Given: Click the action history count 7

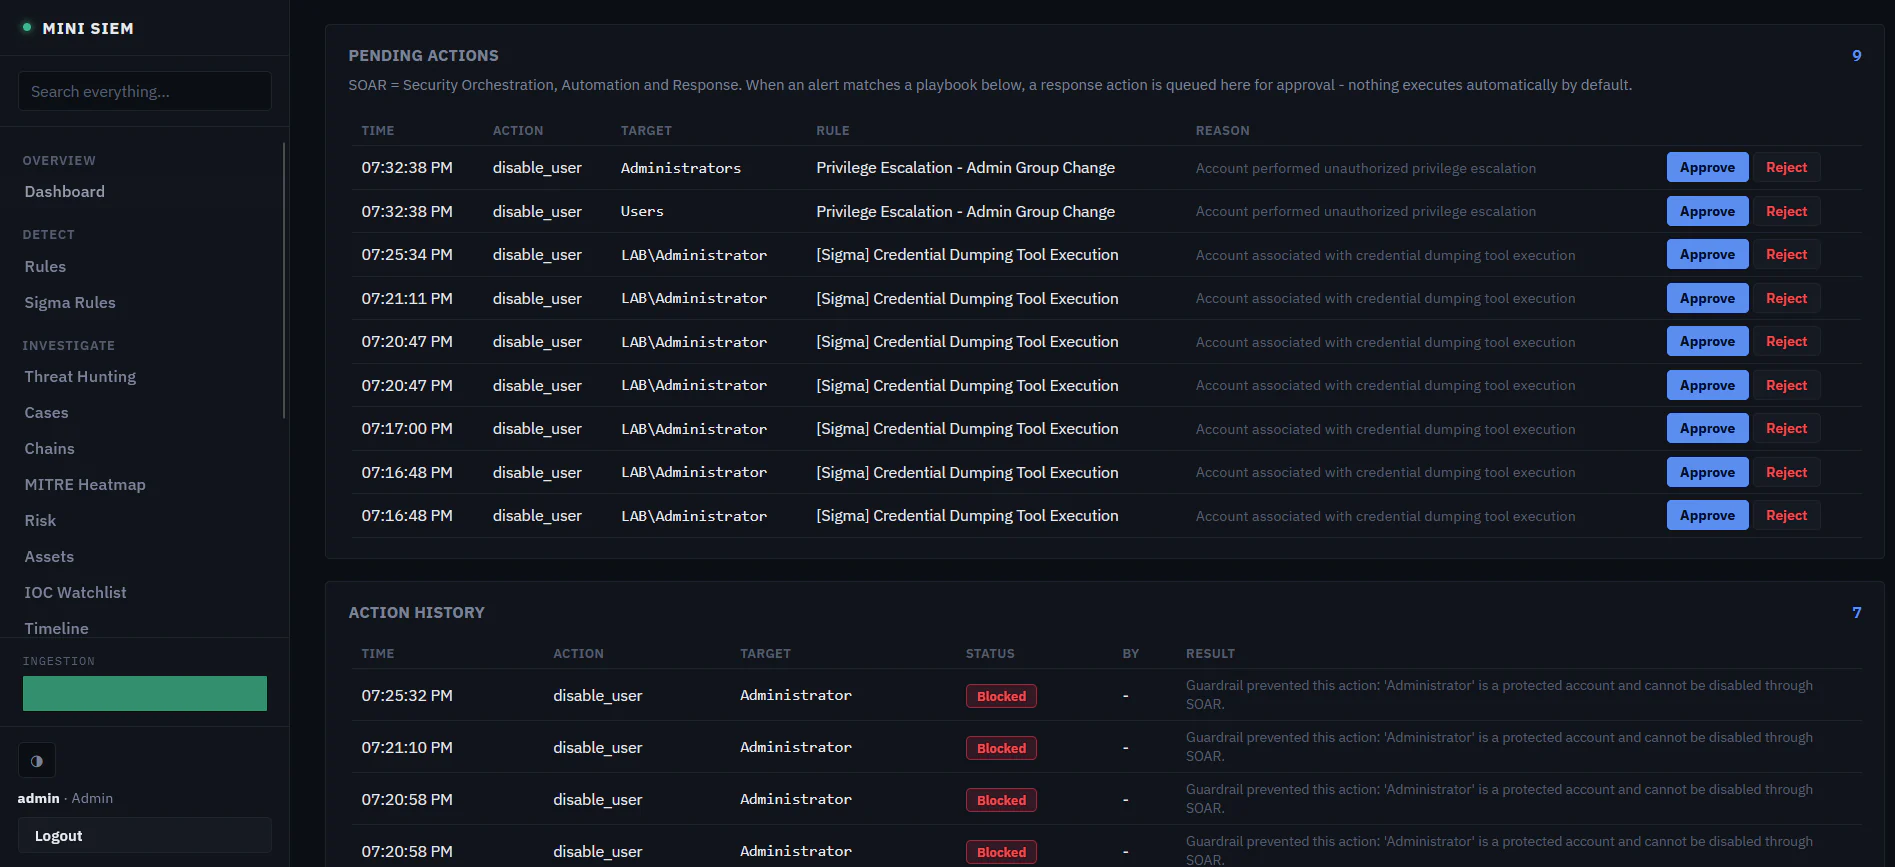Looking at the screenshot, I should coord(1857,613).
